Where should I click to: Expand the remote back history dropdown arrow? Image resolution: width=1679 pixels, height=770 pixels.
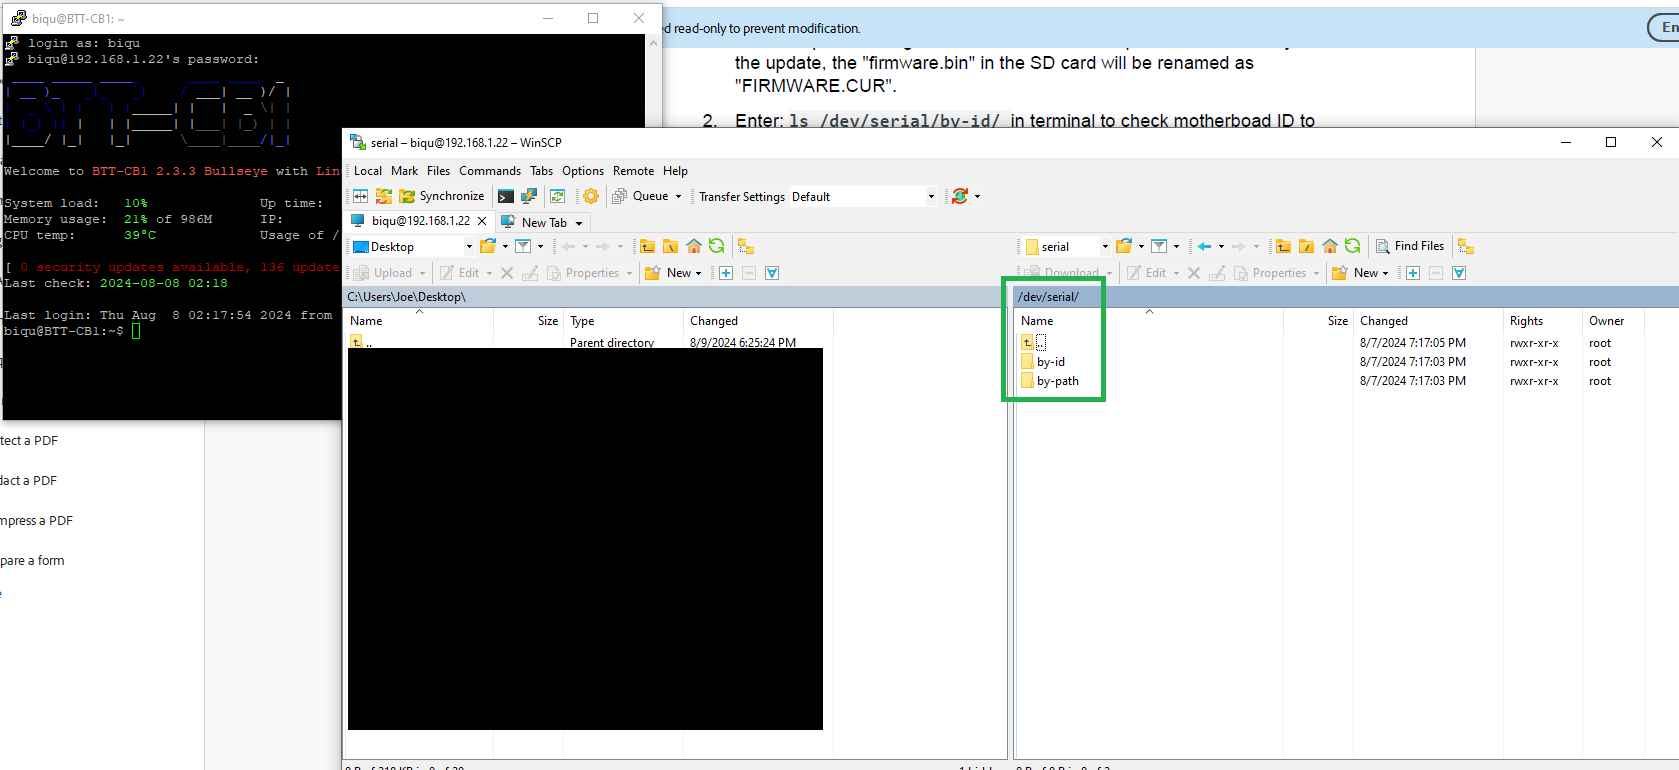[x=1221, y=246]
